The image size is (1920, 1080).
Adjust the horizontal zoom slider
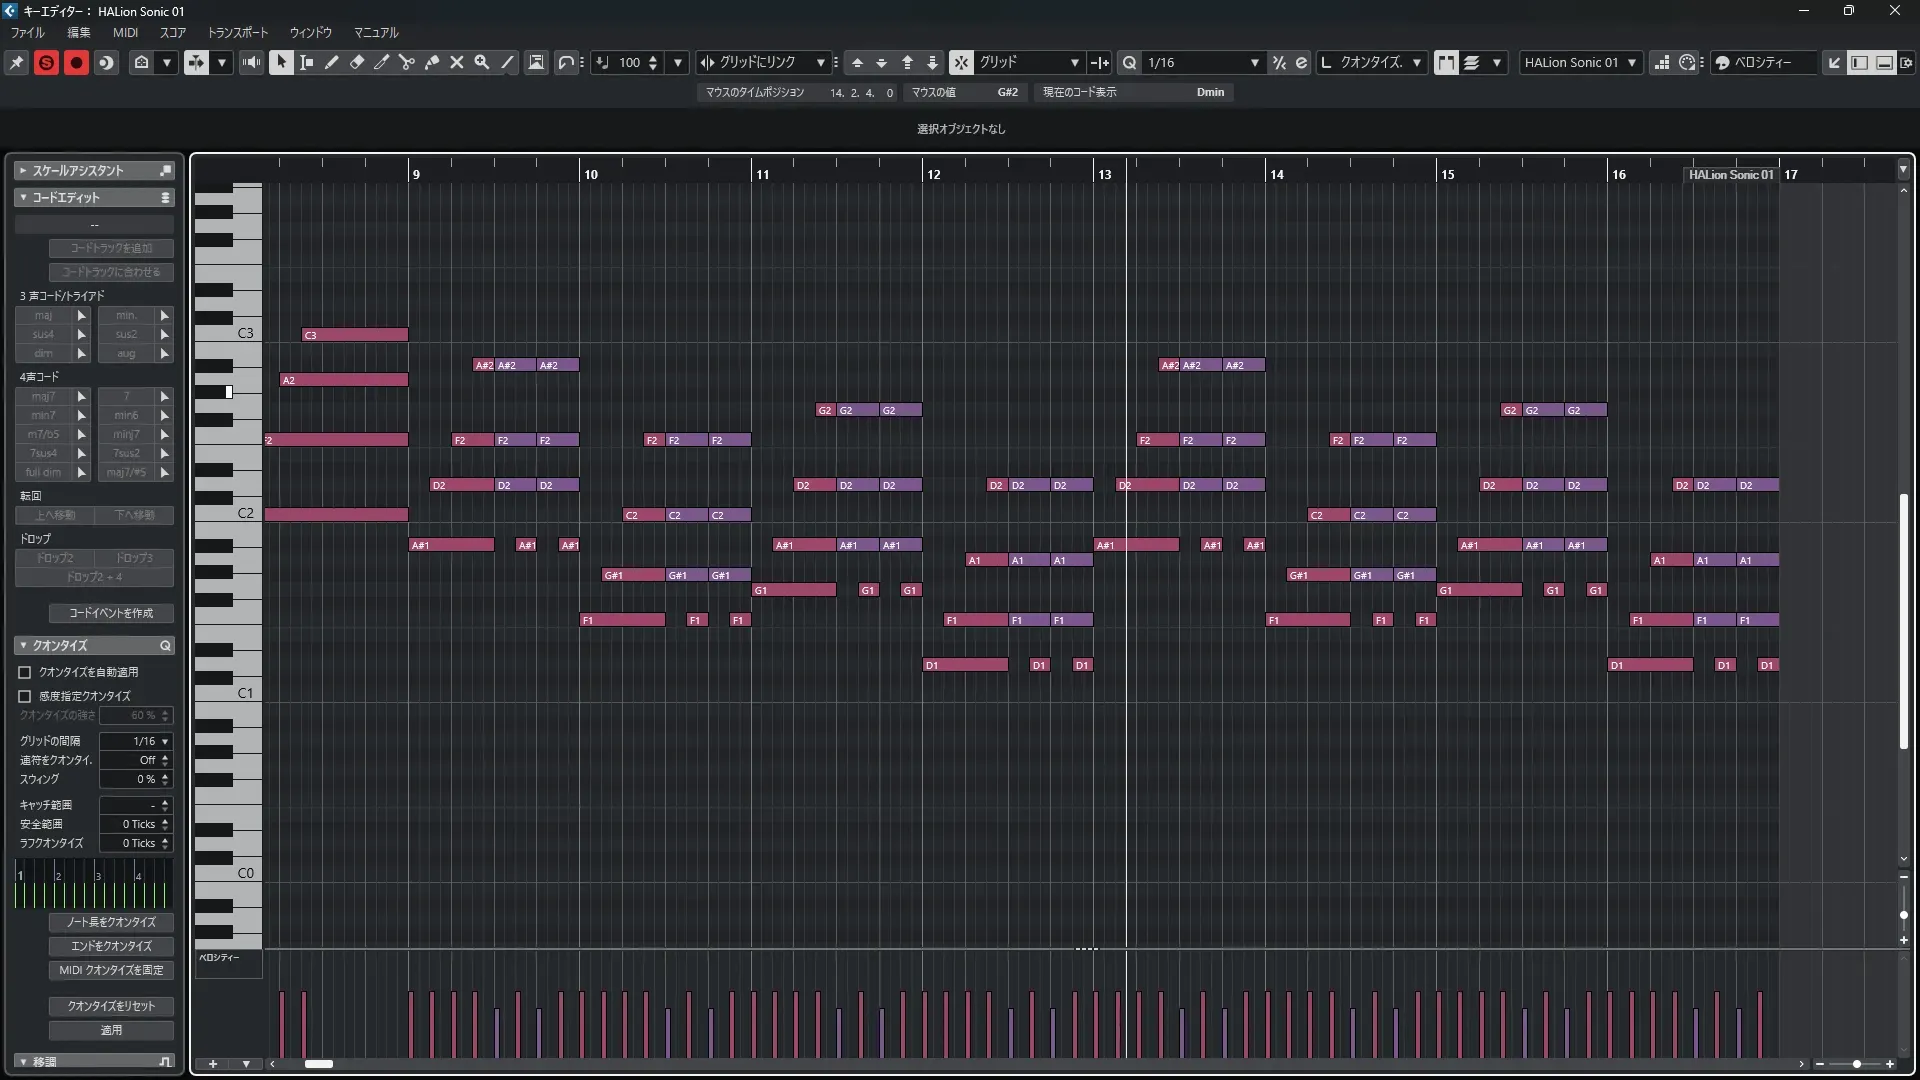pyautogui.click(x=1857, y=1064)
